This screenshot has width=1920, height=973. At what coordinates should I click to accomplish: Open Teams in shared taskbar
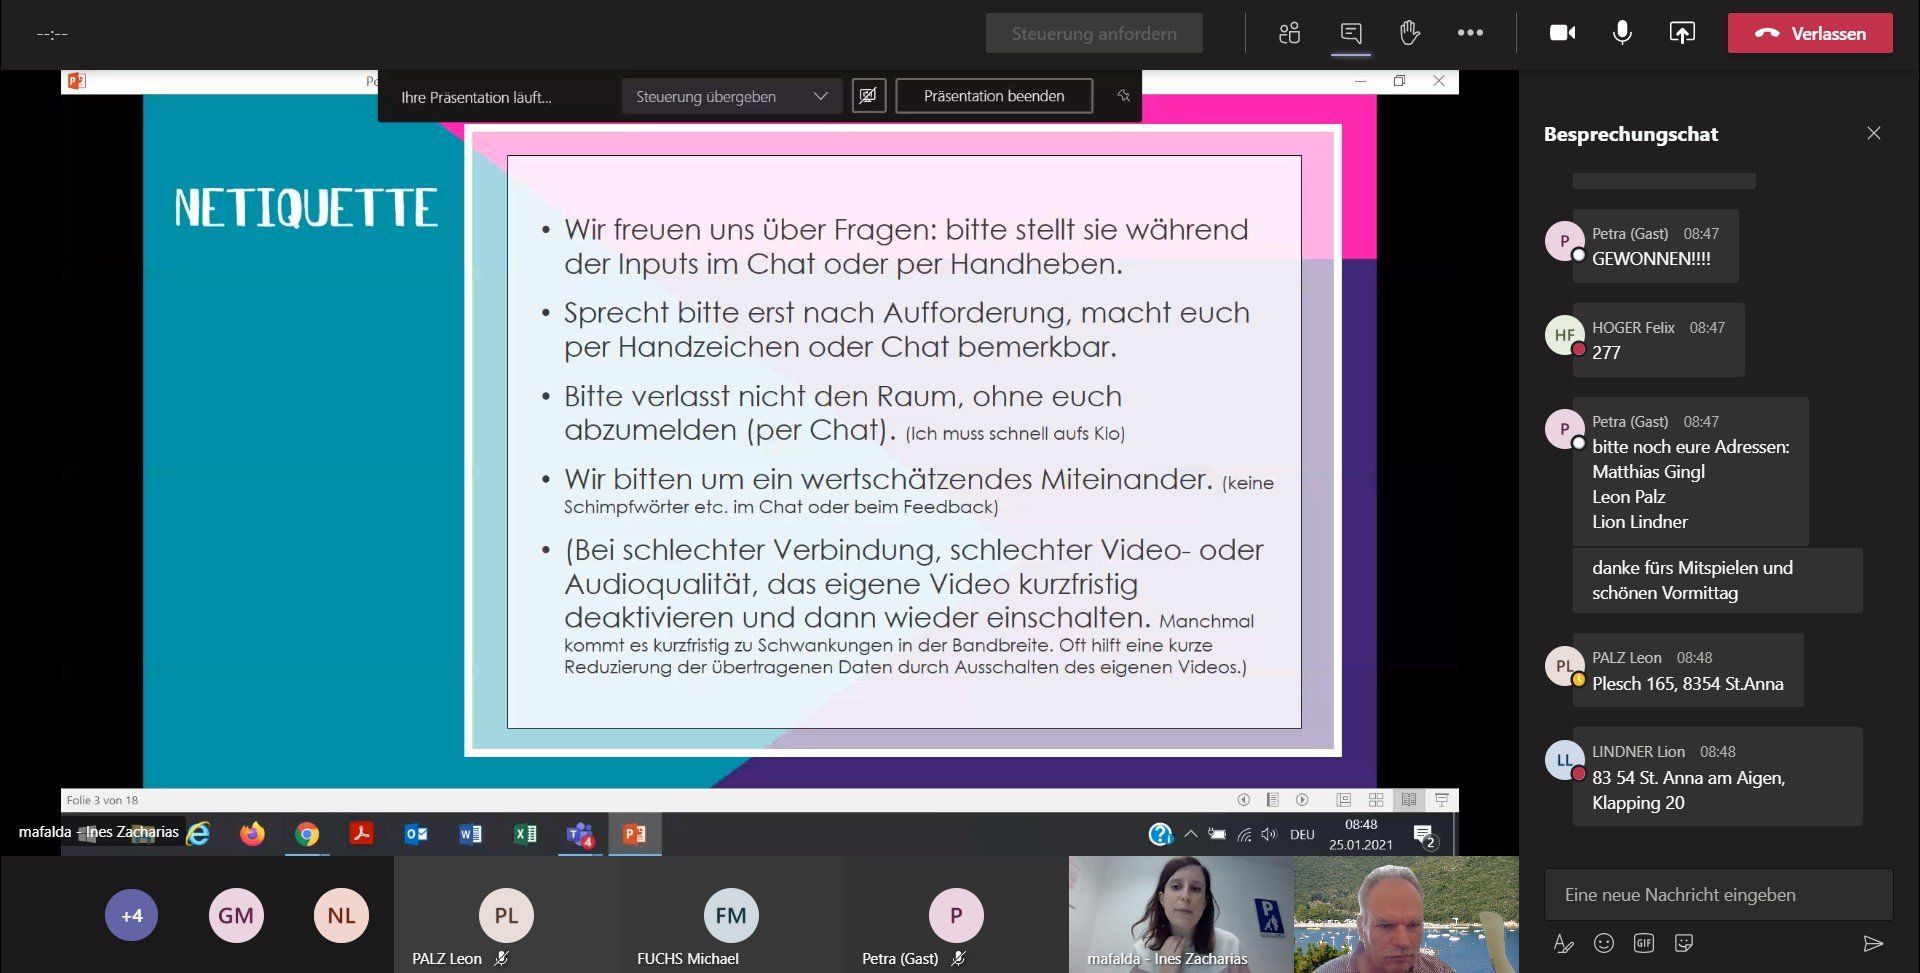point(580,834)
